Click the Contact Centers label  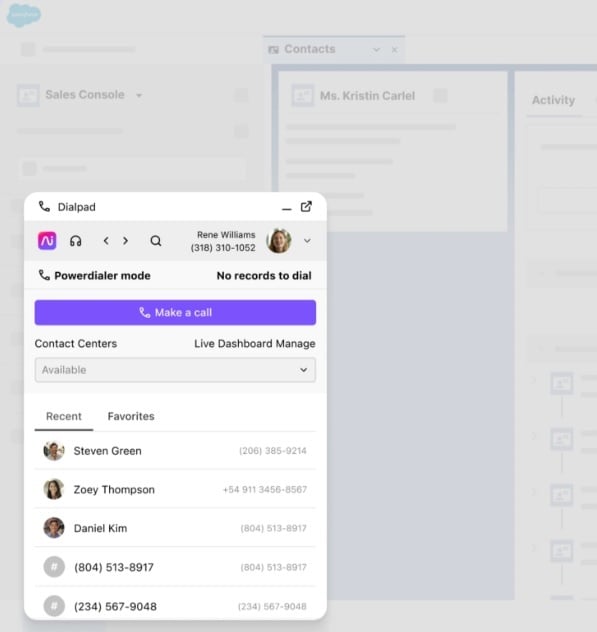click(76, 343)
